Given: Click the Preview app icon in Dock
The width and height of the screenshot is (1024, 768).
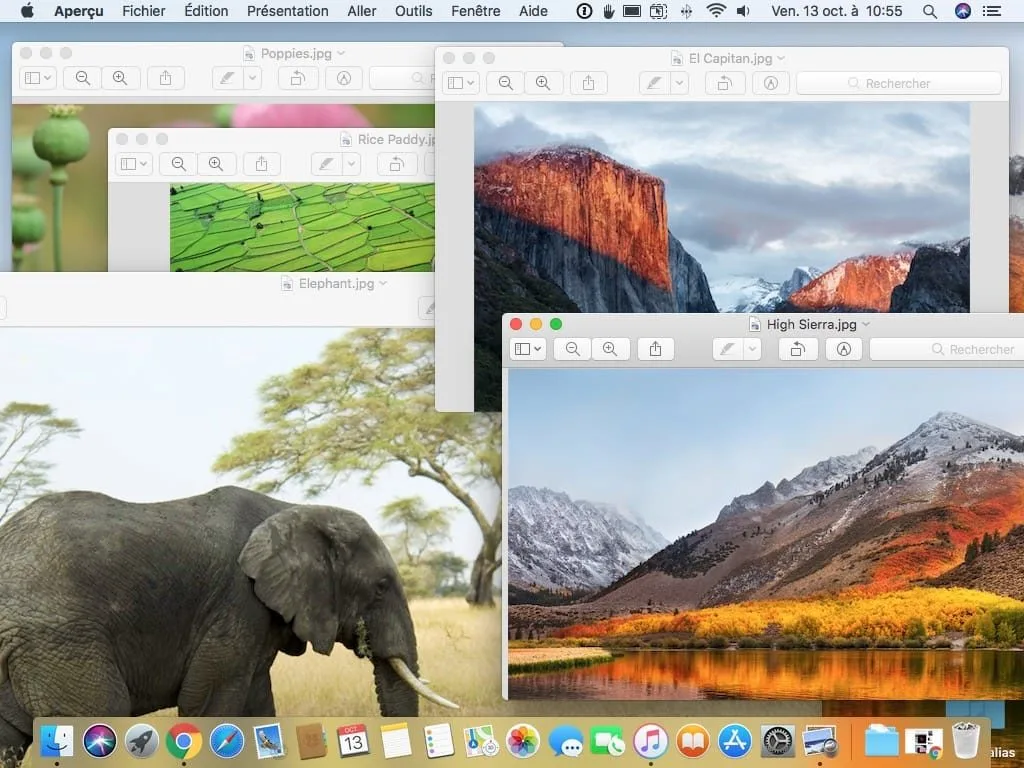Looking at the screenshot, I should click(820, 741).
